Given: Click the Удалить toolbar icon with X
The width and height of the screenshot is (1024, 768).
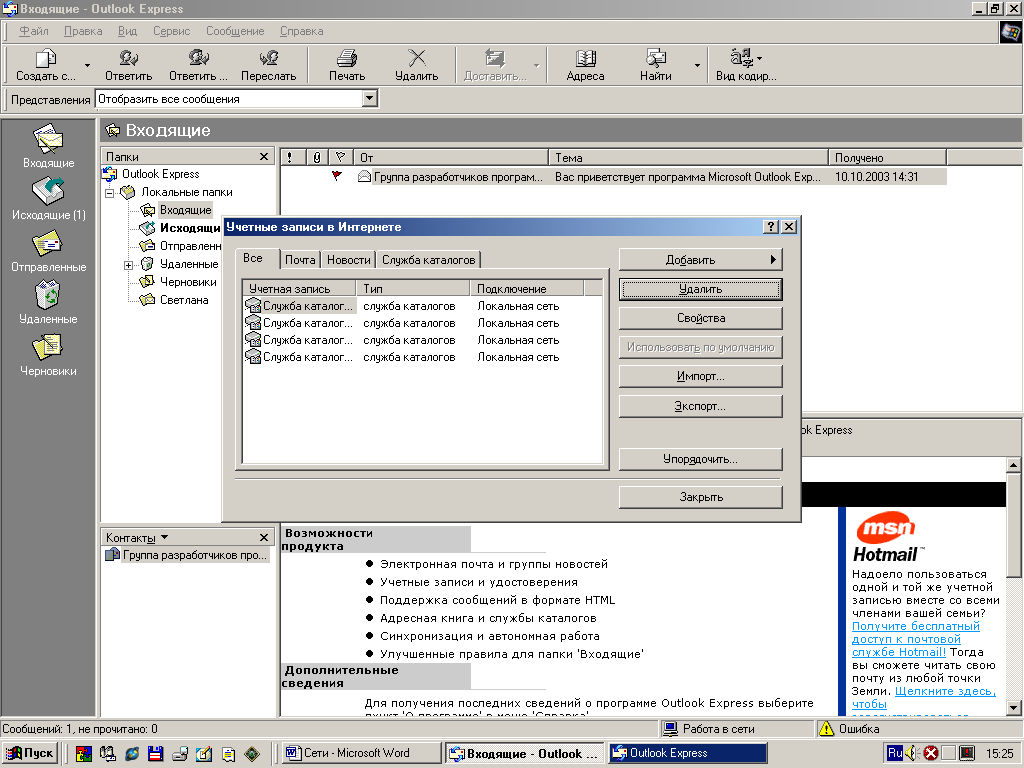Looking at the screenshot, I should [x=417, y=58].
